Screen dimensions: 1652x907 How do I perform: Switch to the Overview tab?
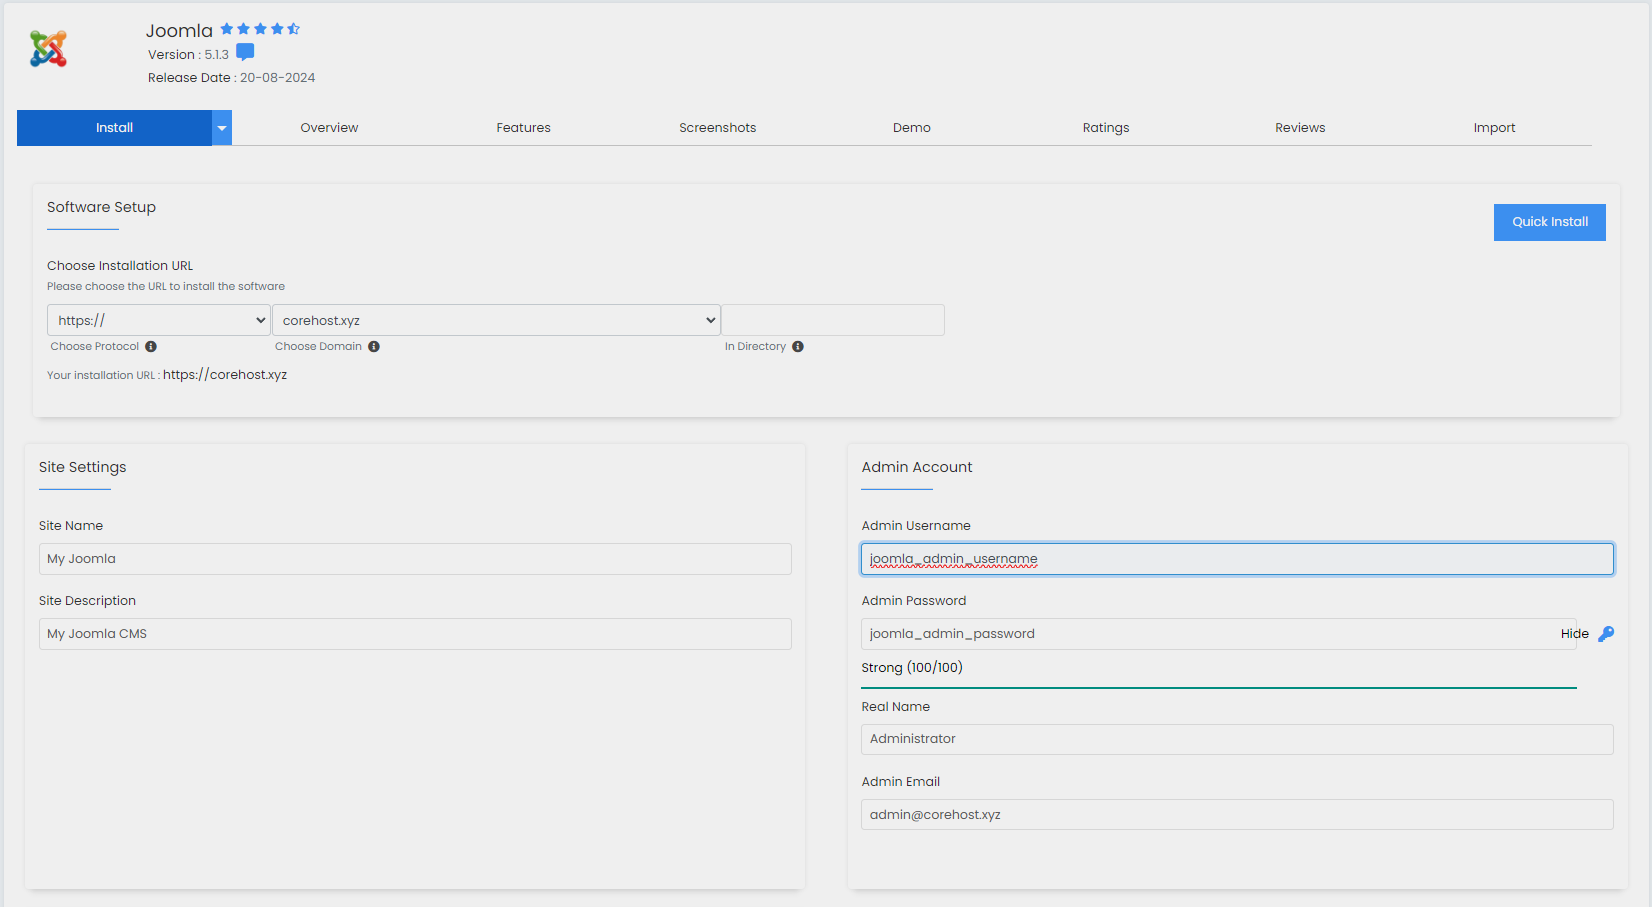coord(329,128)
